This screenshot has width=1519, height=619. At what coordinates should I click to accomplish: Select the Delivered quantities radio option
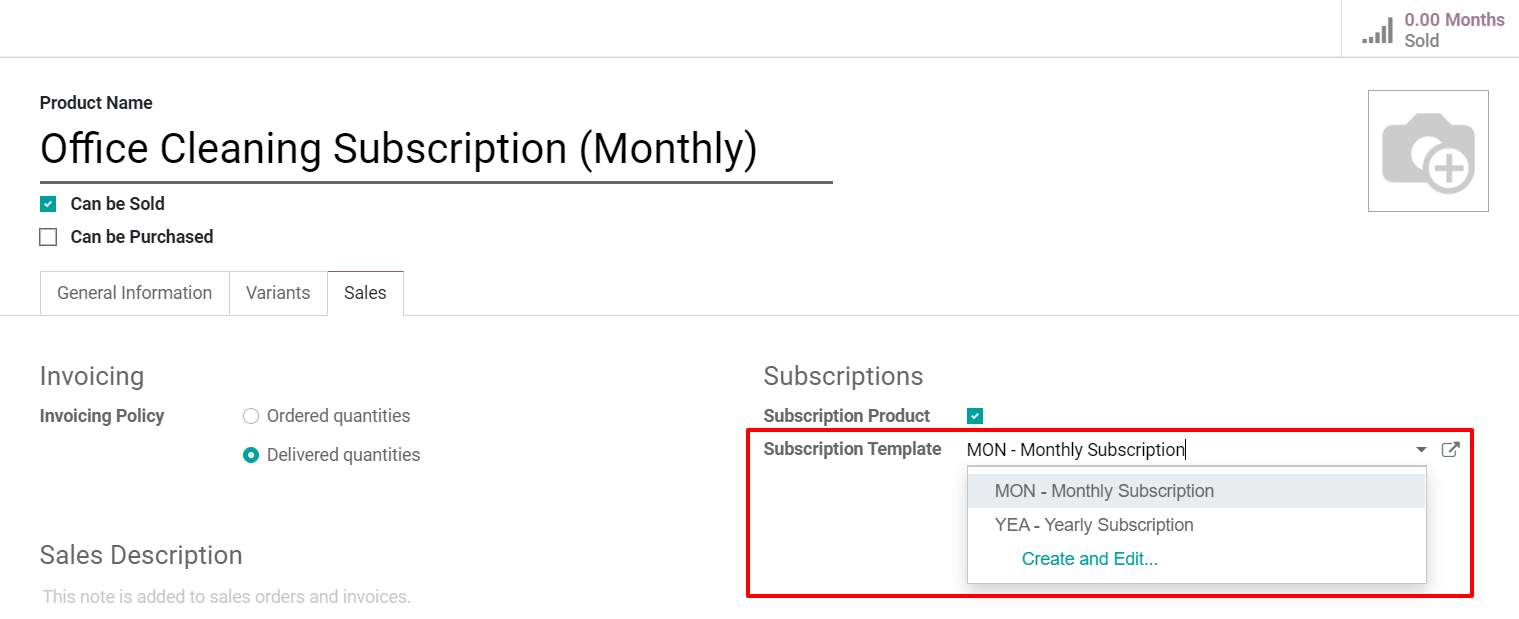250,455
